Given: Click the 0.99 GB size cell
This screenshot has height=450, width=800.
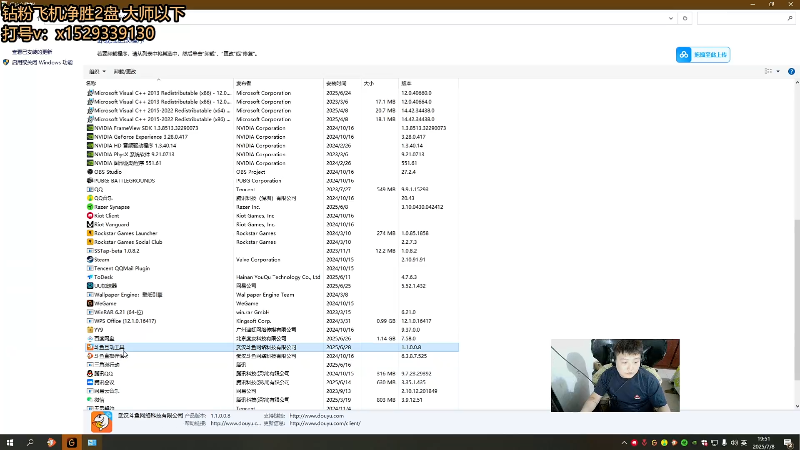Looking at the screenshot, I should (386, 321).
